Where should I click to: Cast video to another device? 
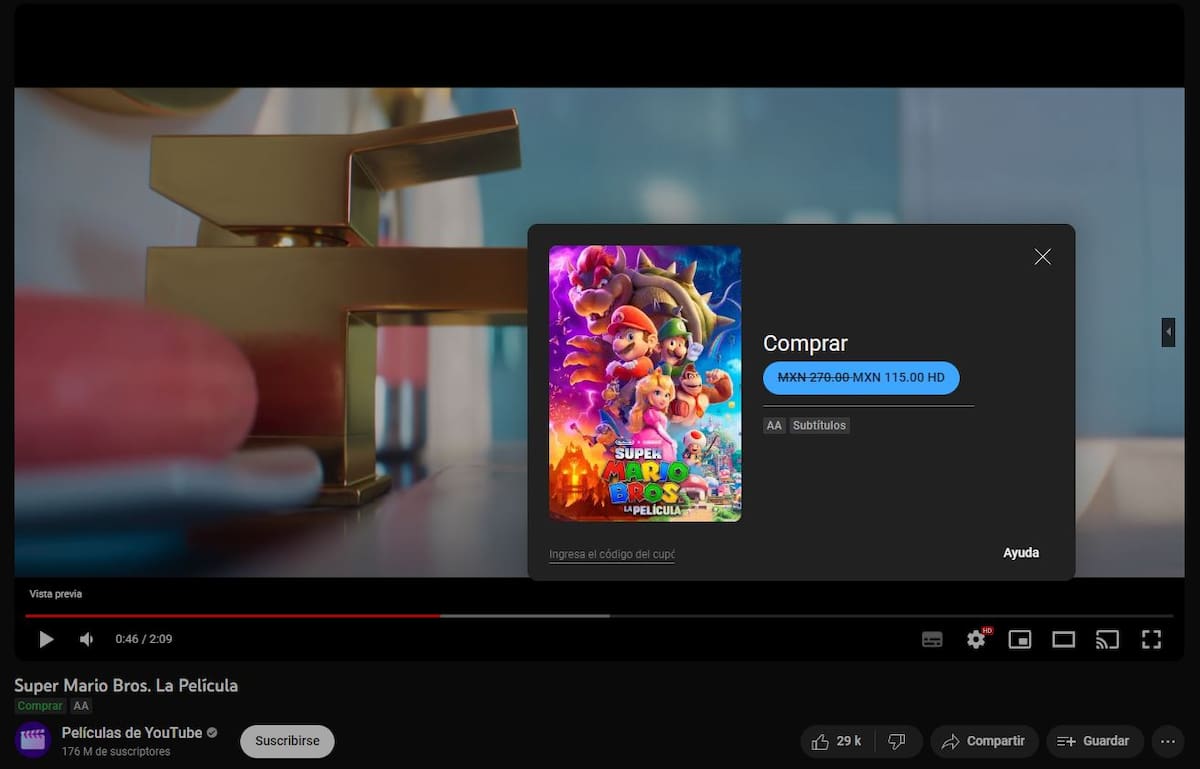1107,640
